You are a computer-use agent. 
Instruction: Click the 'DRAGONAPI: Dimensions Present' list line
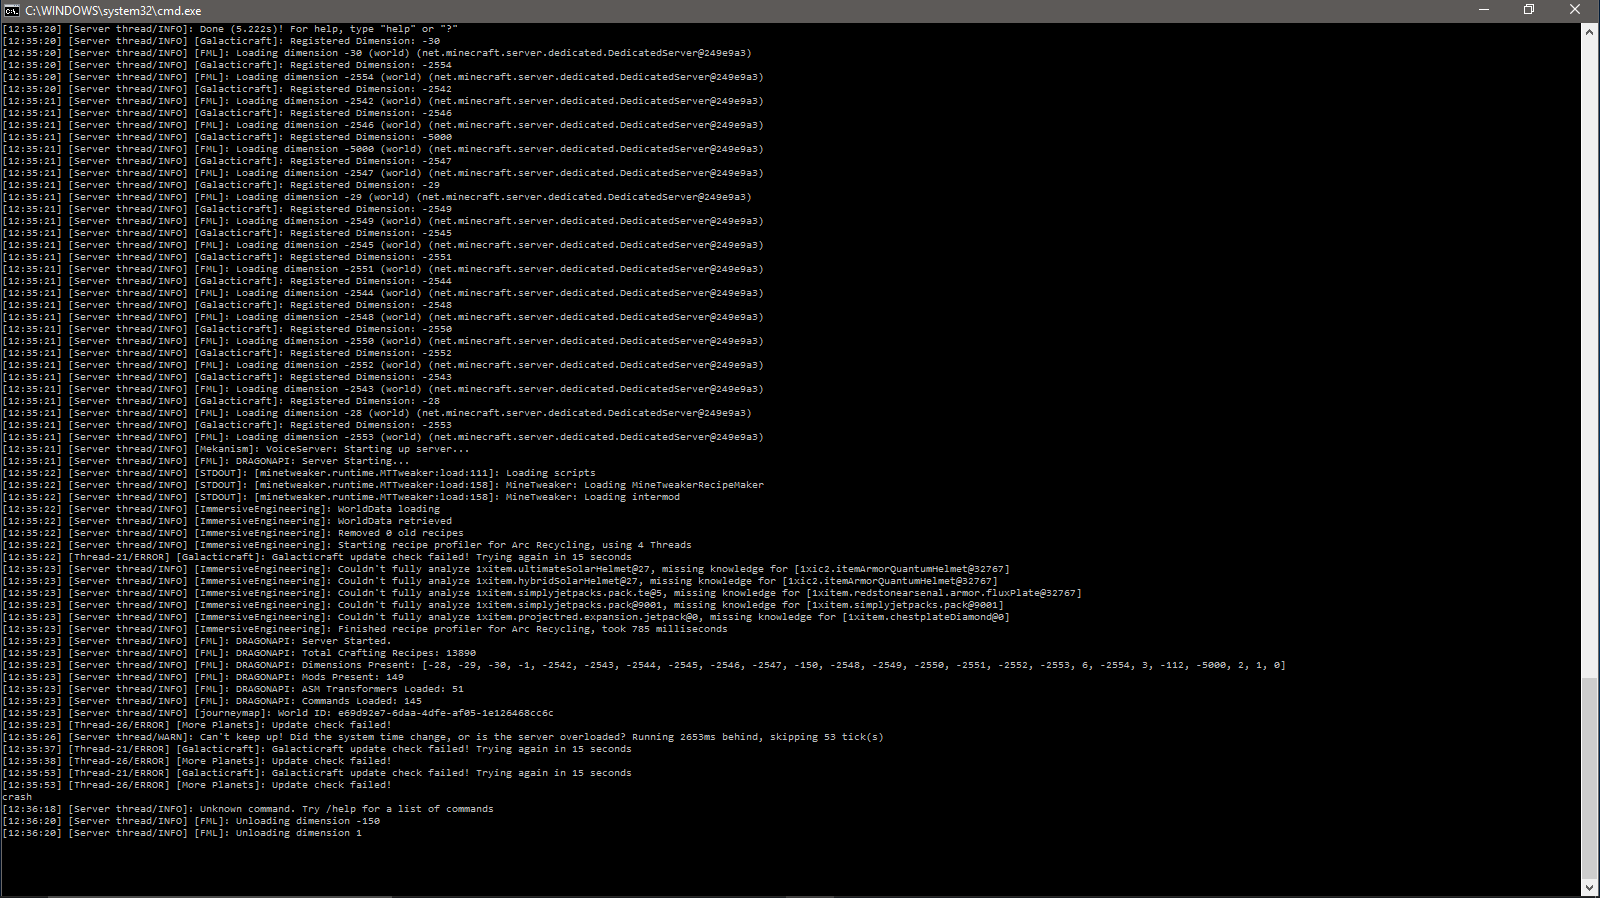[x=644, y=665]
